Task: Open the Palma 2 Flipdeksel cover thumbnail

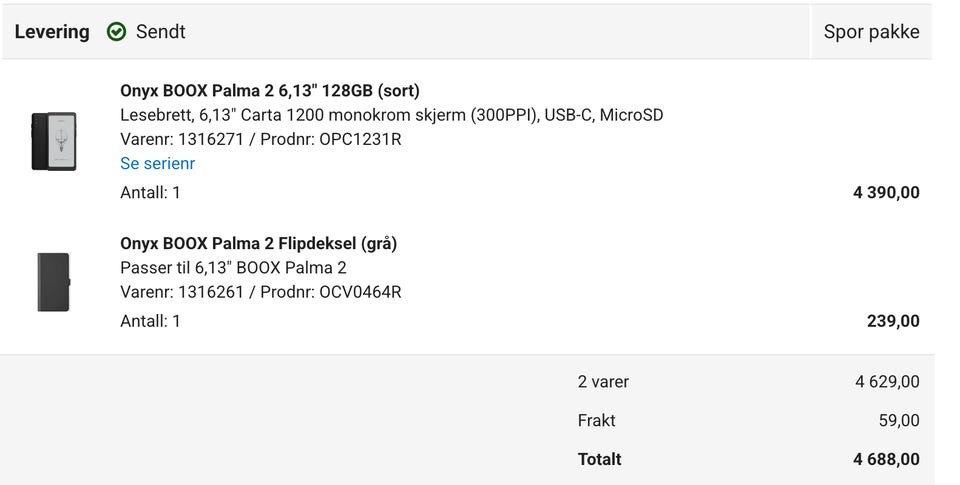Action: tap(54, 282)
